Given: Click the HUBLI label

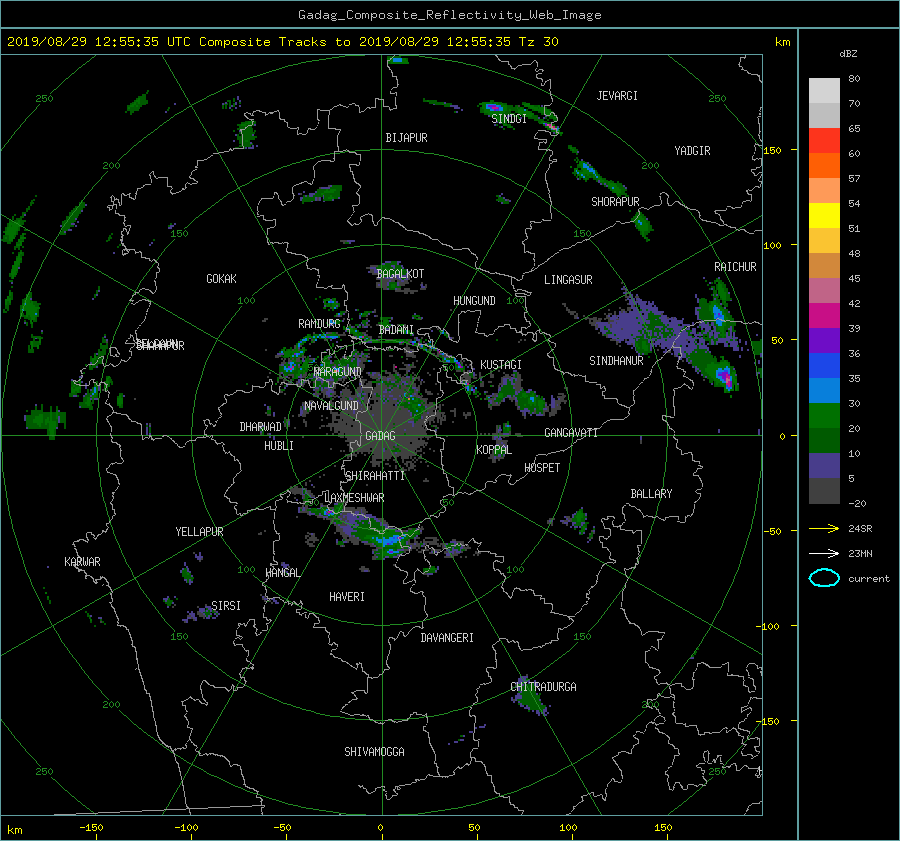Looking at the screenshot, I should coord(279,446).
